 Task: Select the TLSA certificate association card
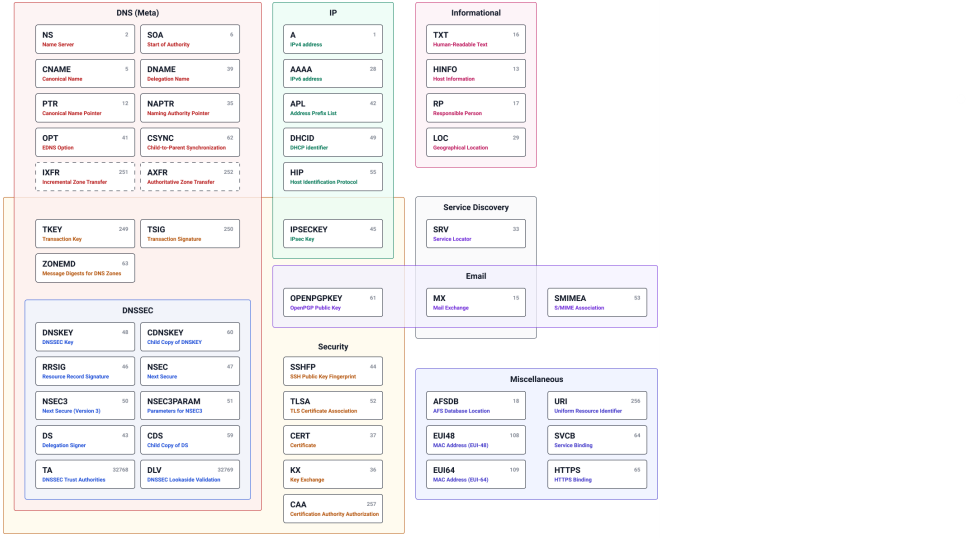333,405
